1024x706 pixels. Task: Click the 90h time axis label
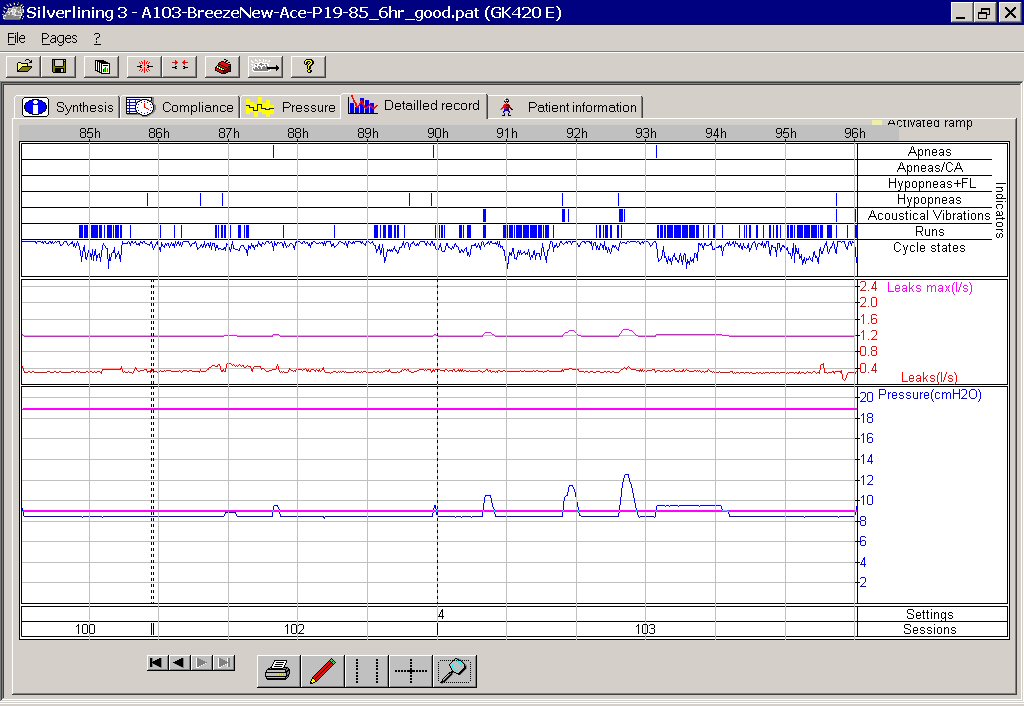pyautogui.click(x=438, y=133)
